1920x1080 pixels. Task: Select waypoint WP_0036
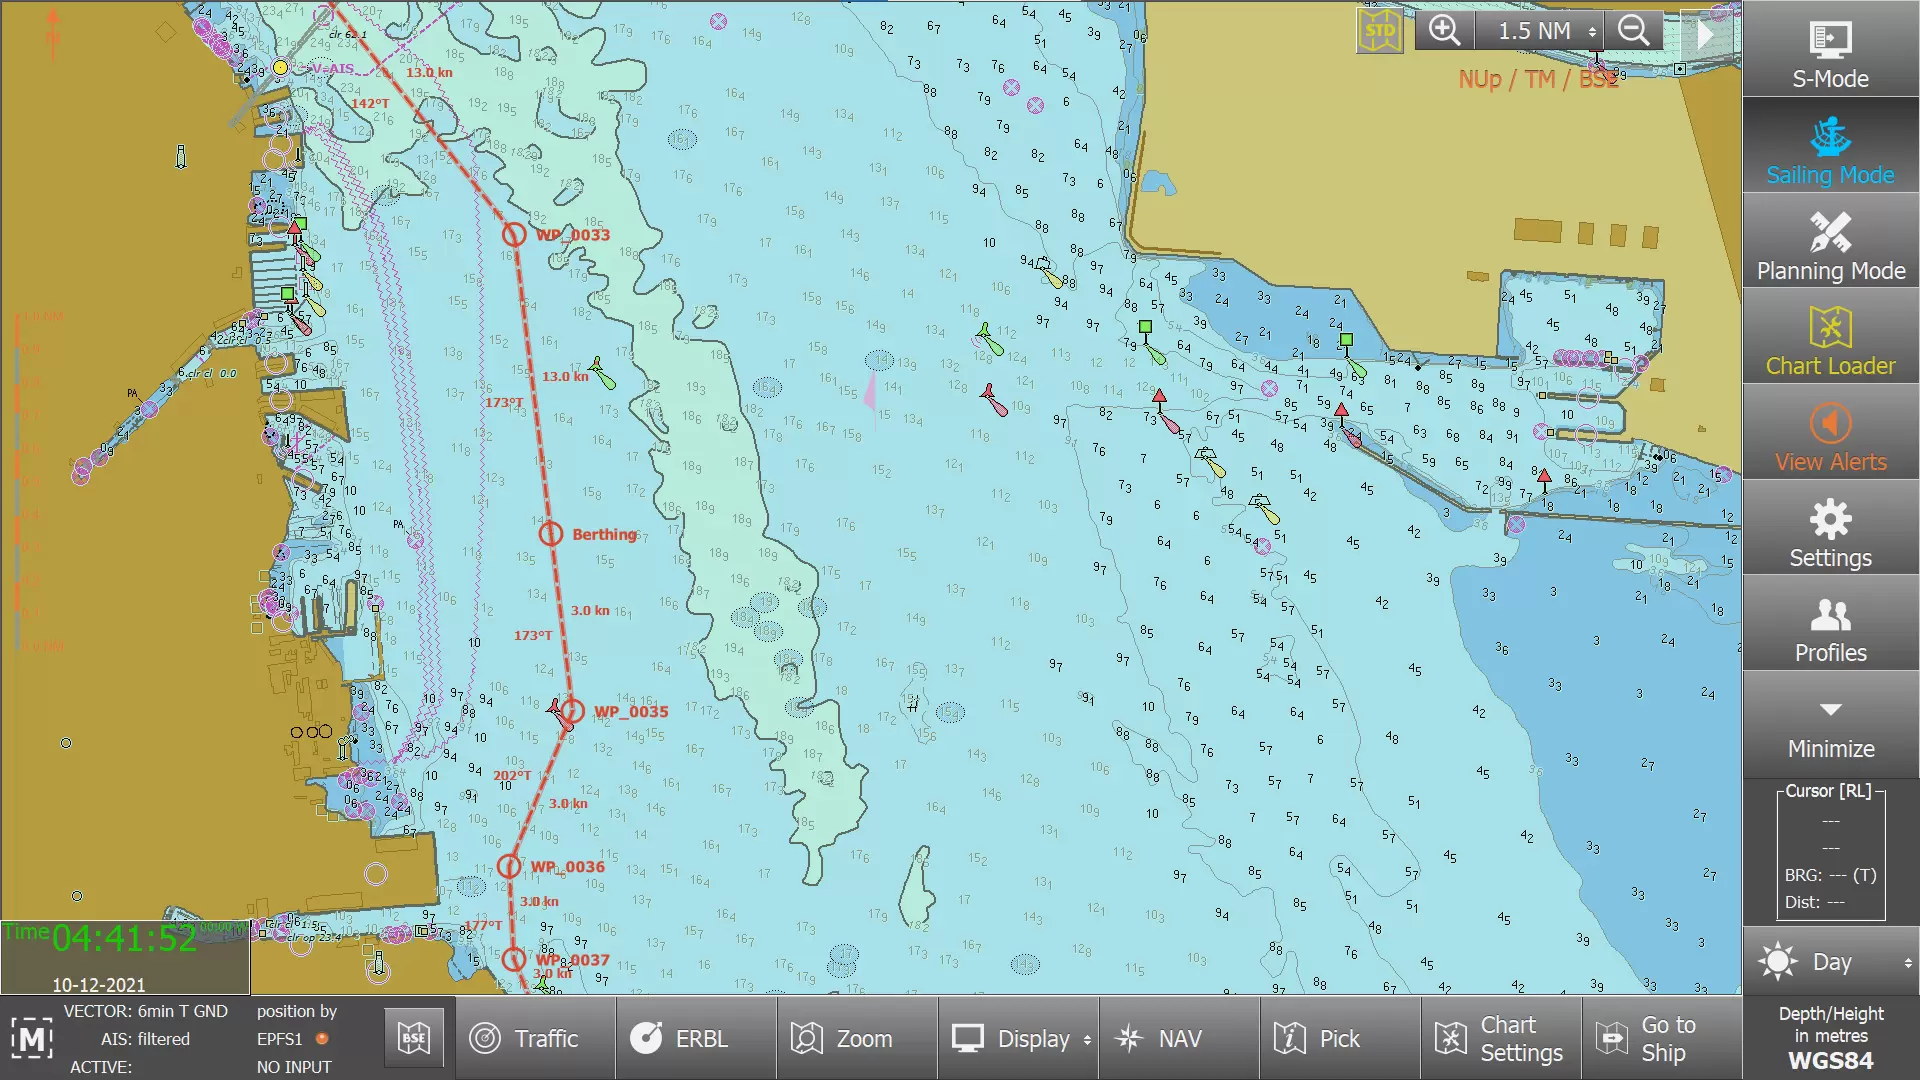click(509, 866)
